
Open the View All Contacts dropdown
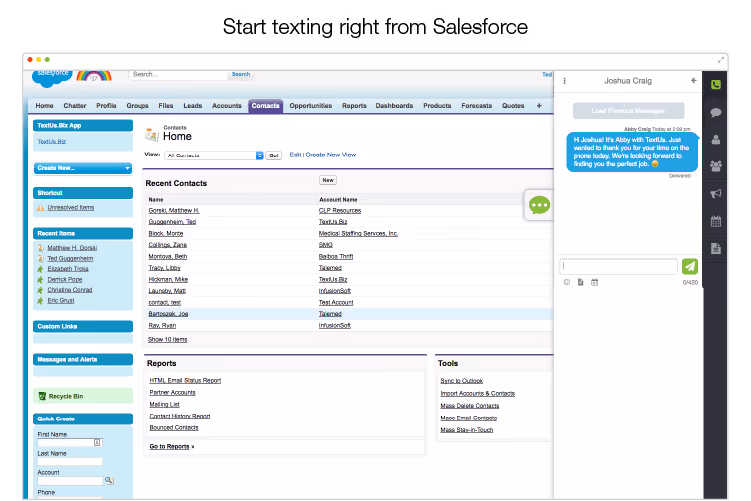click(x=214, y=155)
